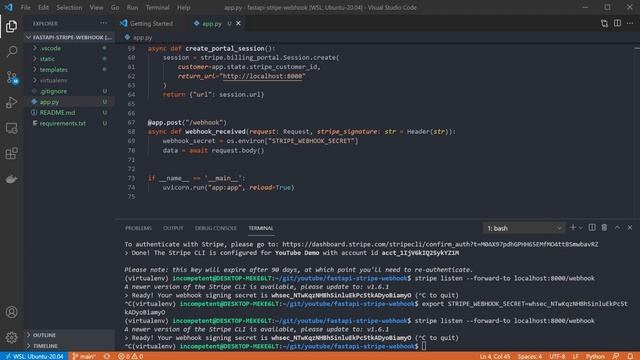The image size is (640, 360).
Task: Click the main branch status item
Action: (x=84, y=356)
